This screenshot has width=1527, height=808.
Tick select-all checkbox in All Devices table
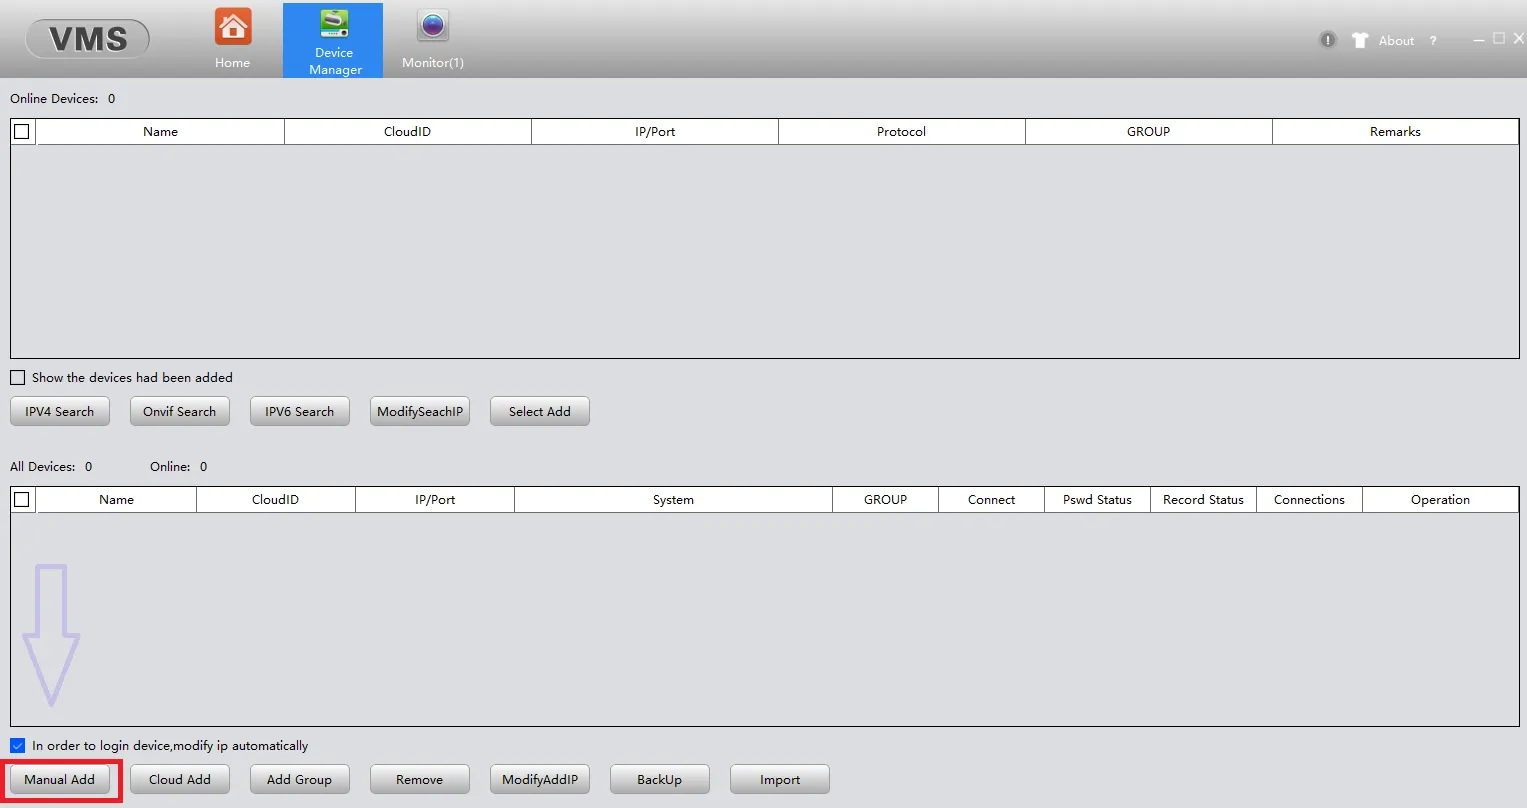22,499
